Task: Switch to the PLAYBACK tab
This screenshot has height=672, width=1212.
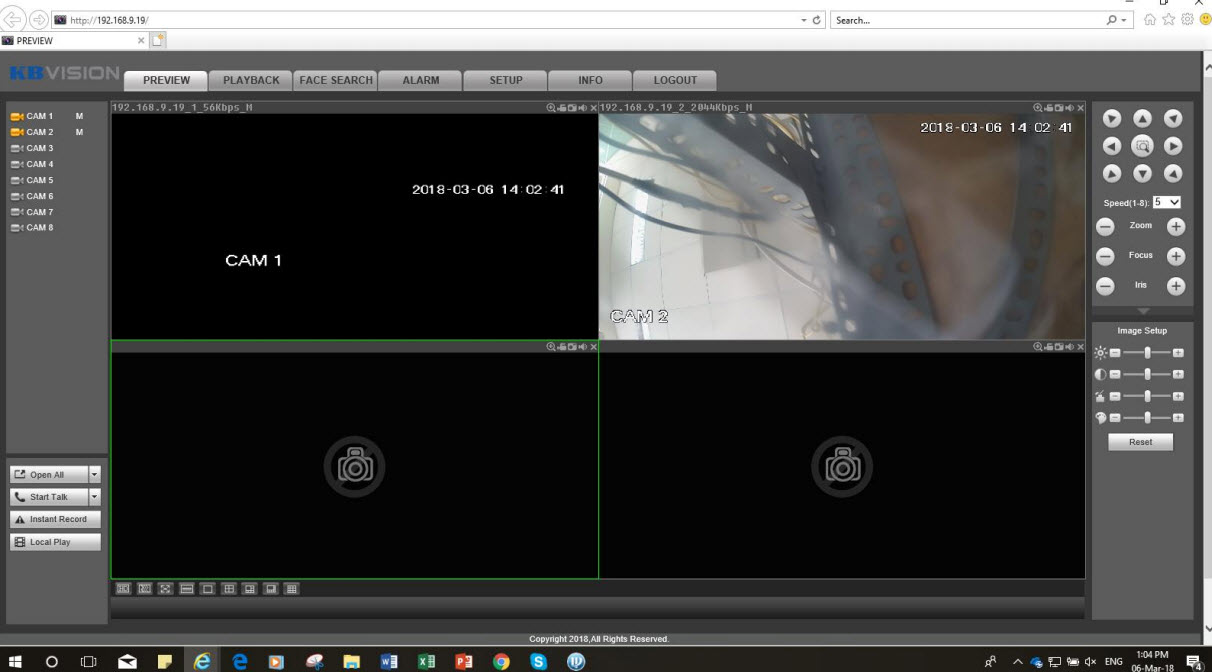Action: click(x=251, y=80)
